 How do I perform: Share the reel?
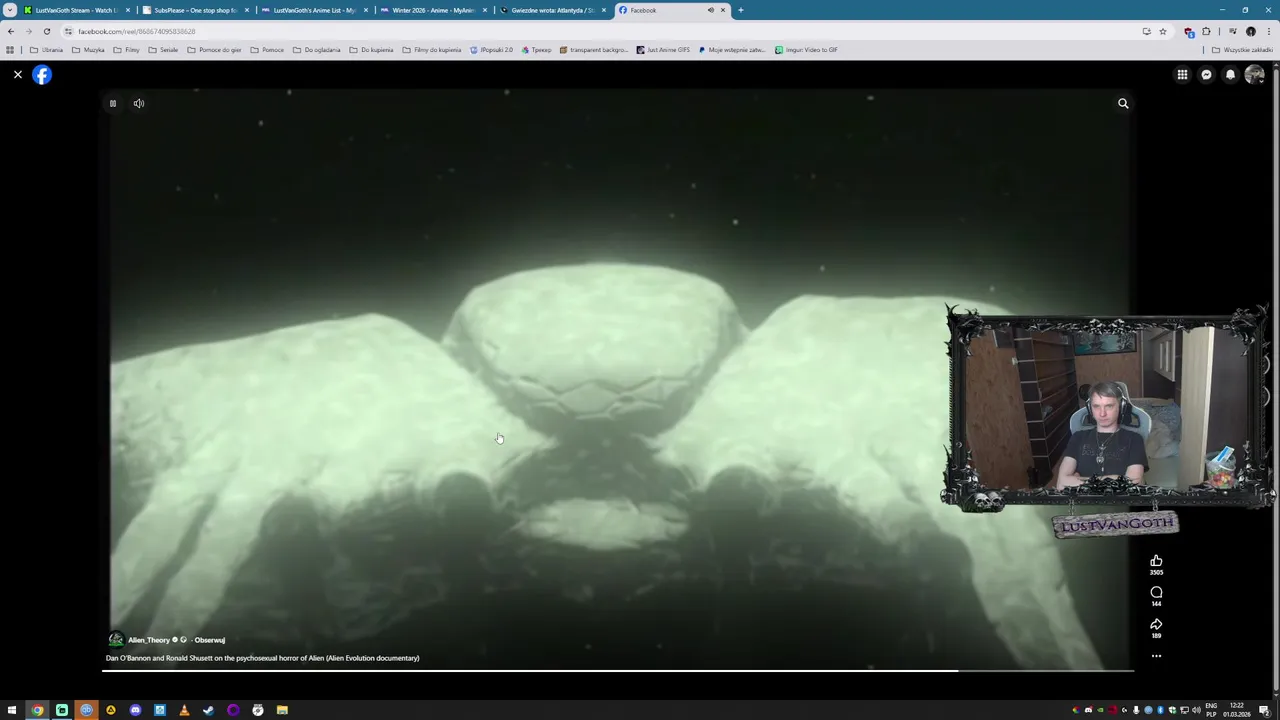pos(1156,625)
